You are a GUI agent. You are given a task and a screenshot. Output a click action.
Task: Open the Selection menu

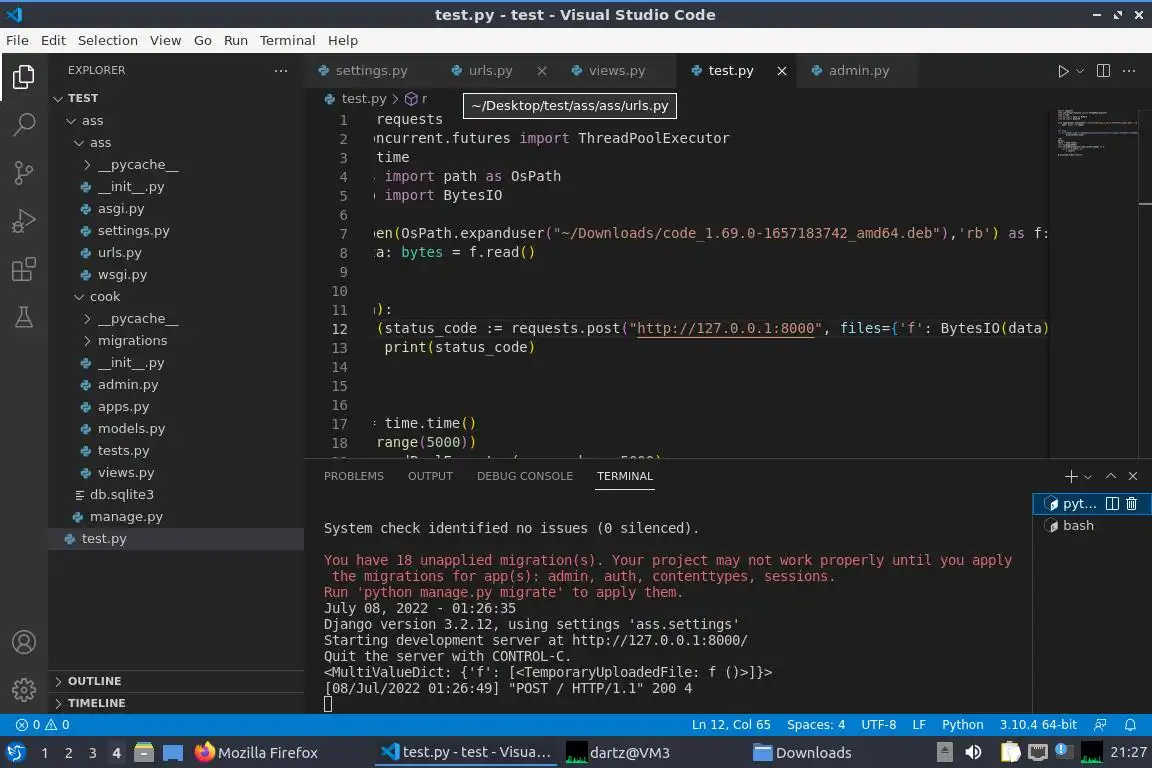pos(107,40)
